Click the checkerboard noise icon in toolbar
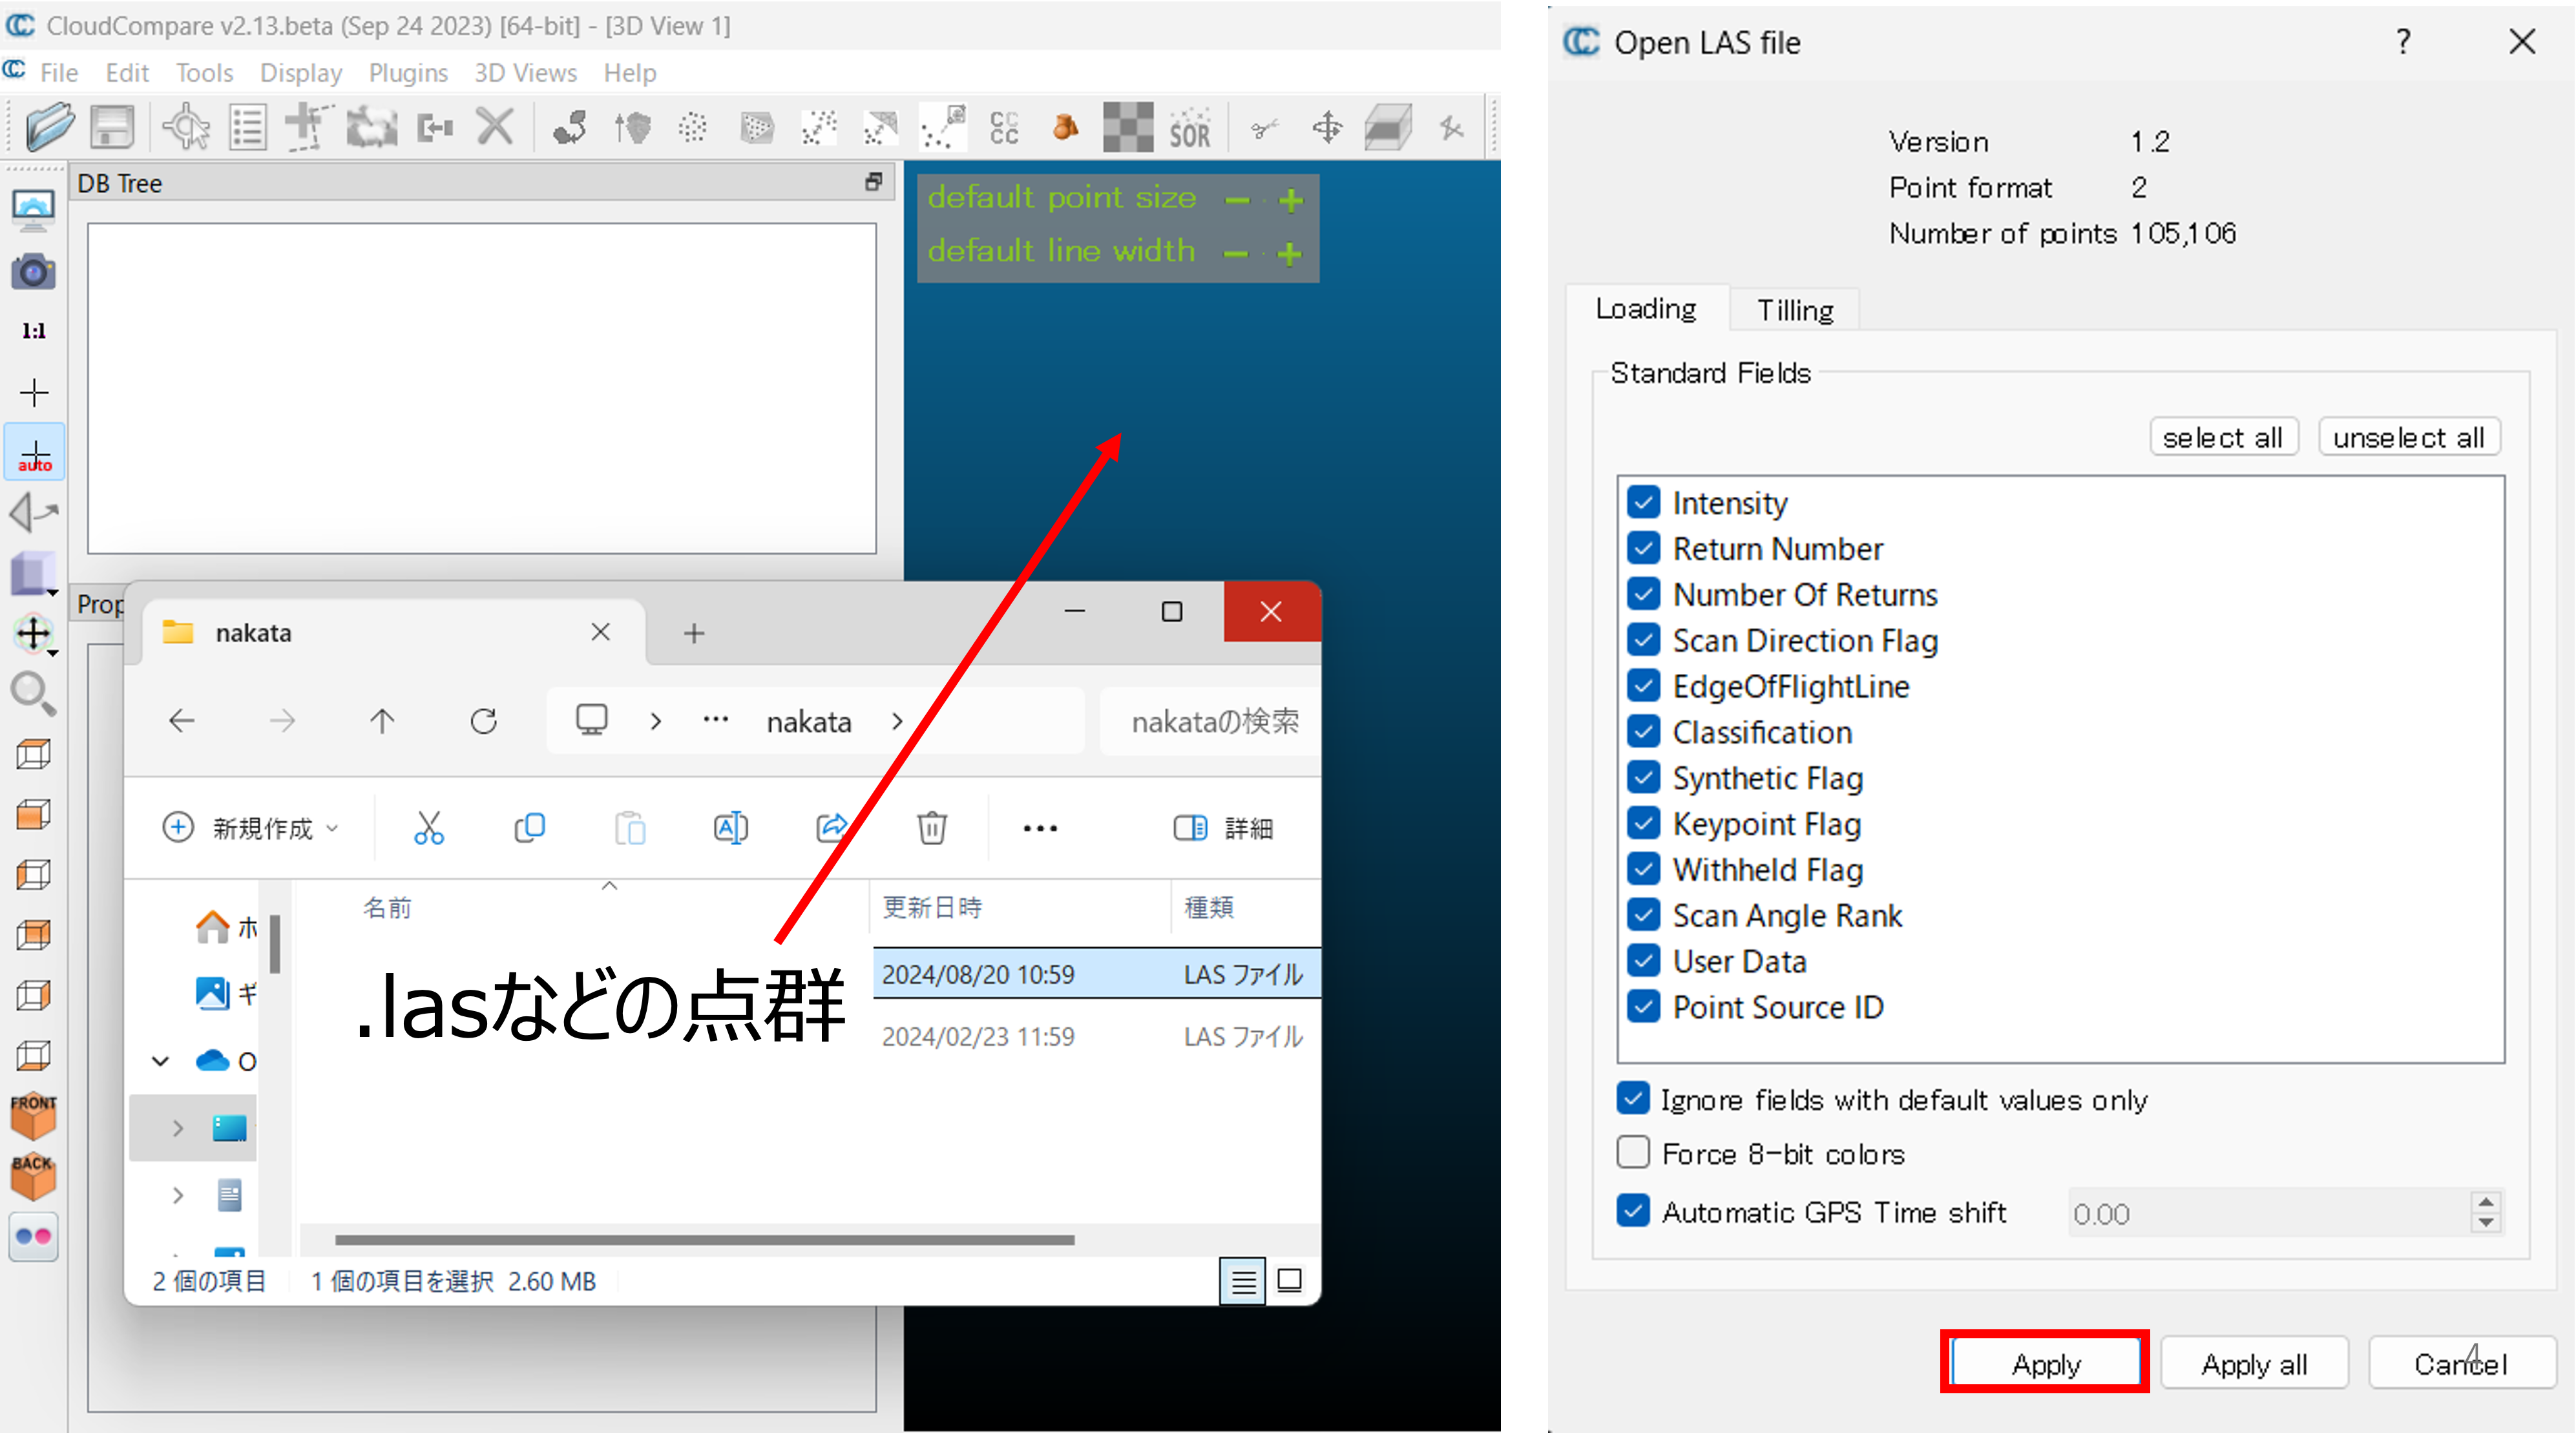Image resolution: width=2576 pixels, height=1433 pixels. coord(1128,127)
